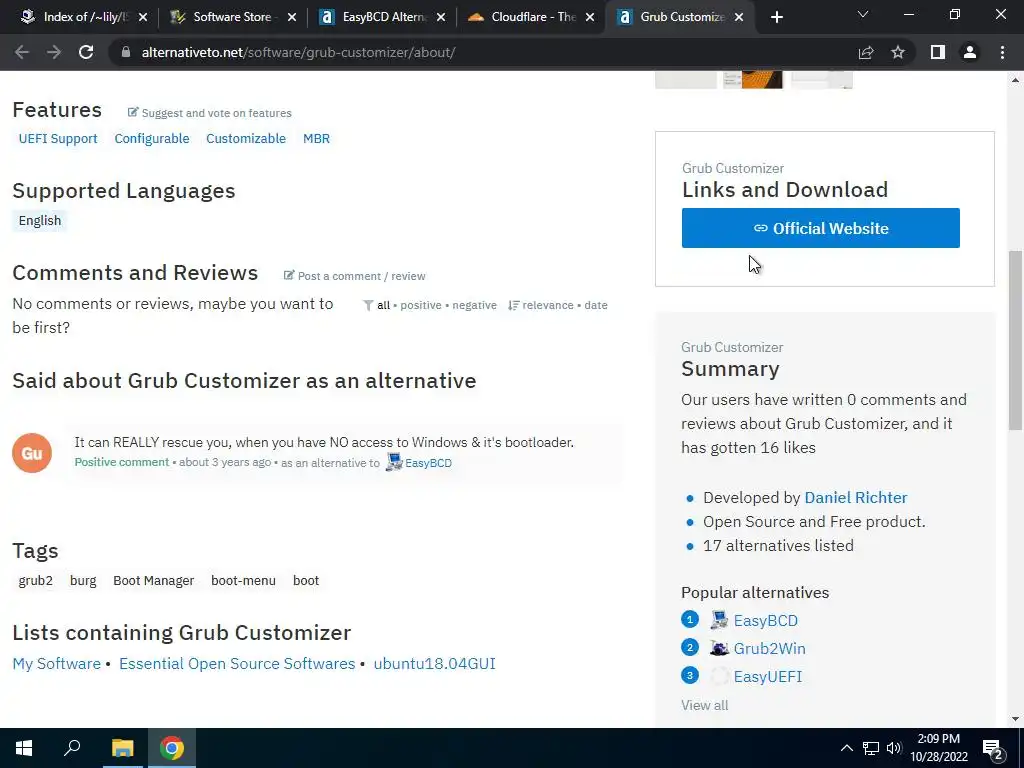Open the UEFI Support feature

57,138
